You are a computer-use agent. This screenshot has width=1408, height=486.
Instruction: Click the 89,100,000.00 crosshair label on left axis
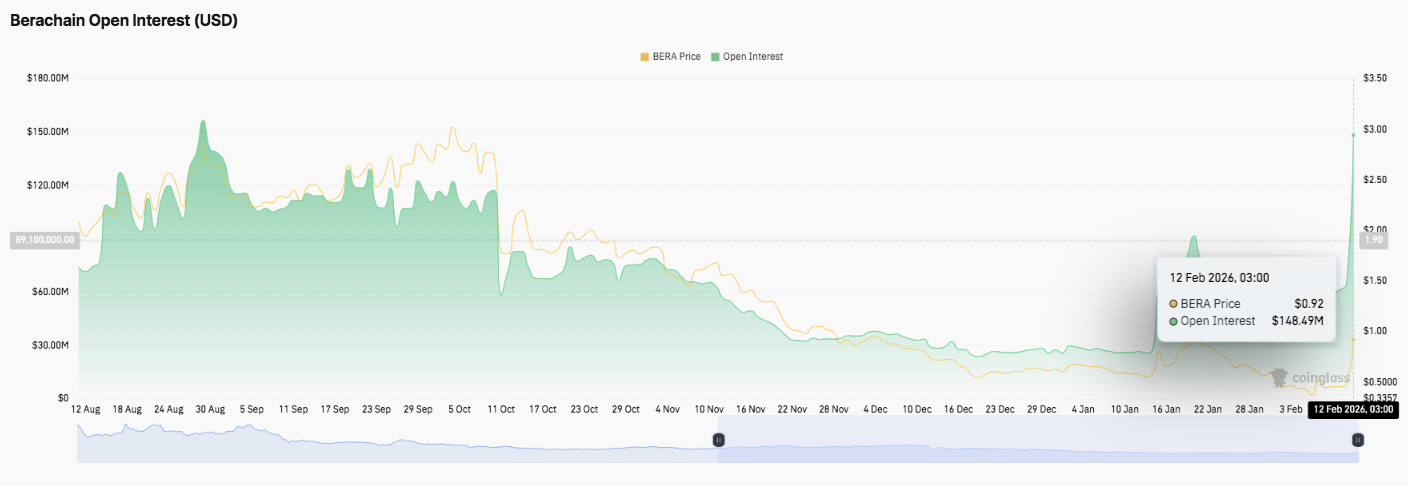pos(44,240)
